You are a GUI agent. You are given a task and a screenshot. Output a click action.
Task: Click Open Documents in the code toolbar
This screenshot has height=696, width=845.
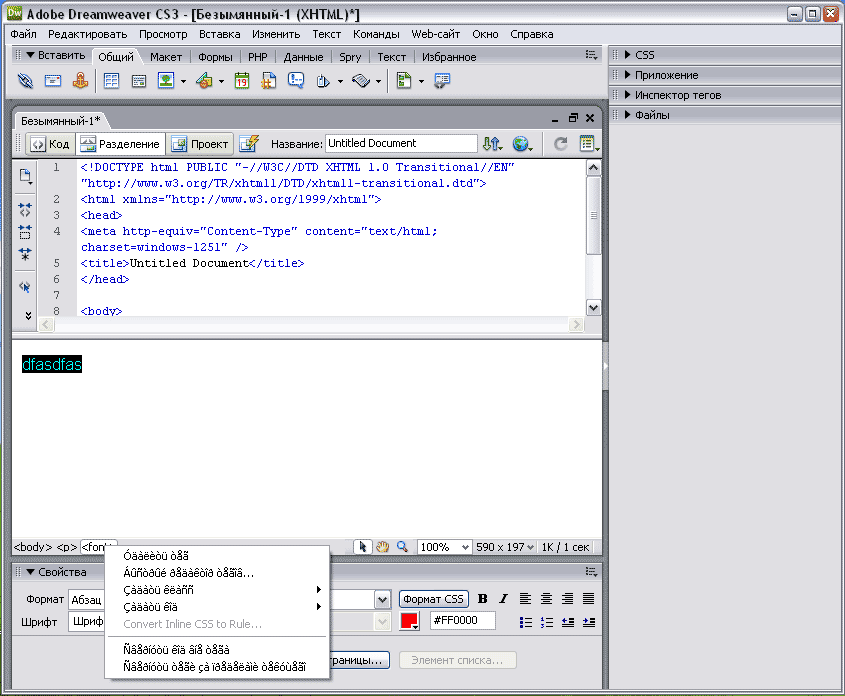(25, 176)
